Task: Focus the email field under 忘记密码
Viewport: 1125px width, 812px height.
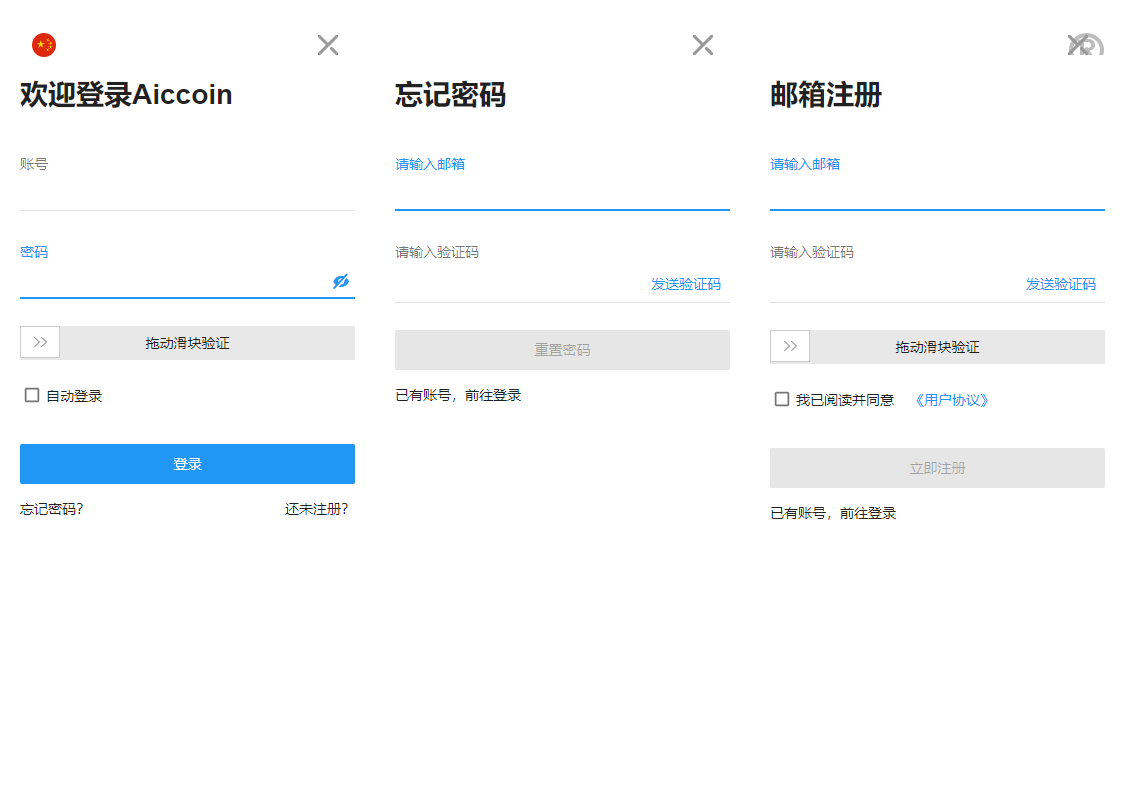Action: (562, 193)
